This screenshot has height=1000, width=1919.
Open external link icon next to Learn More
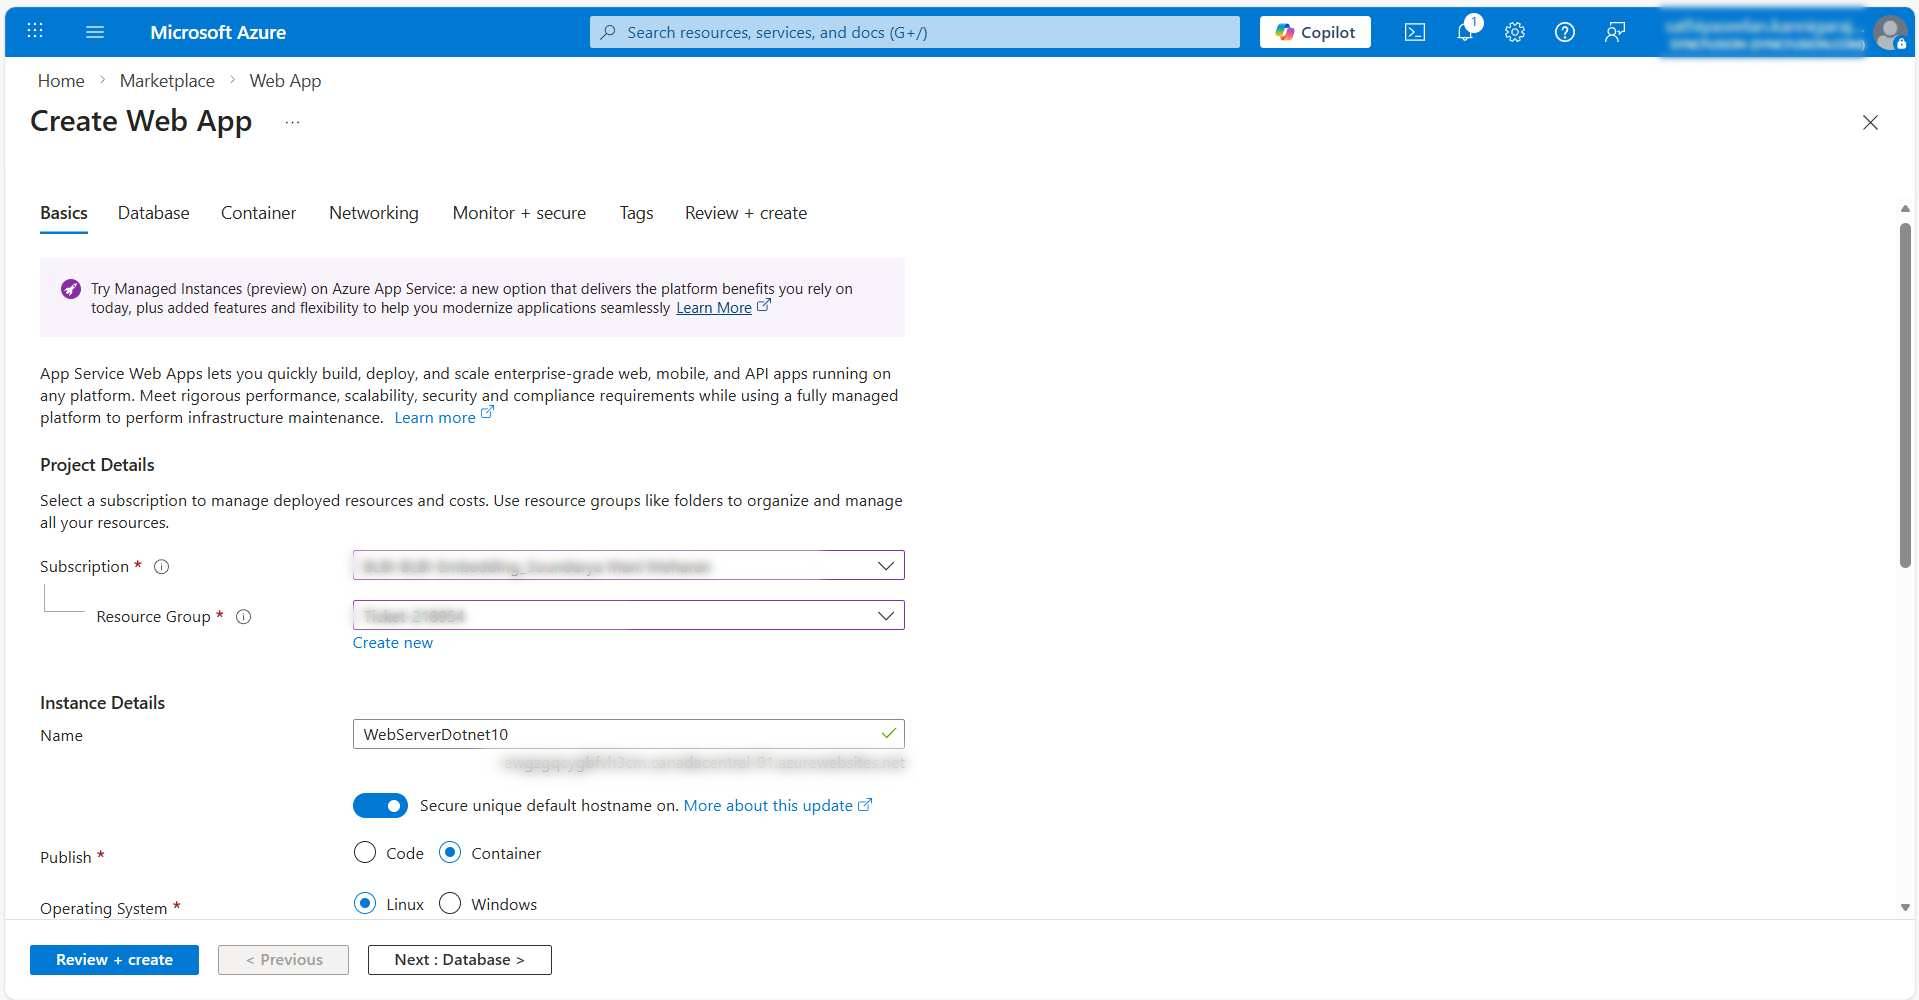(x=763, y=306)
